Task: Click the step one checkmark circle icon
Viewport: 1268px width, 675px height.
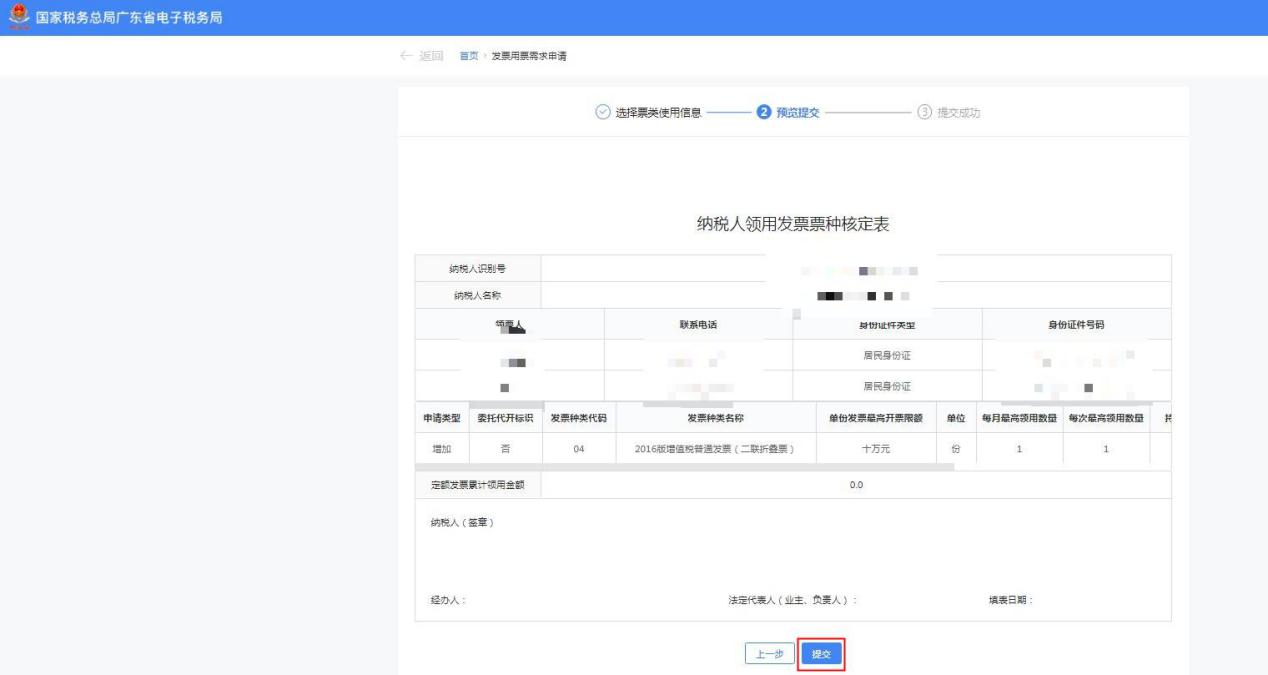Action: pyautogui.click(x=602, y=112)
